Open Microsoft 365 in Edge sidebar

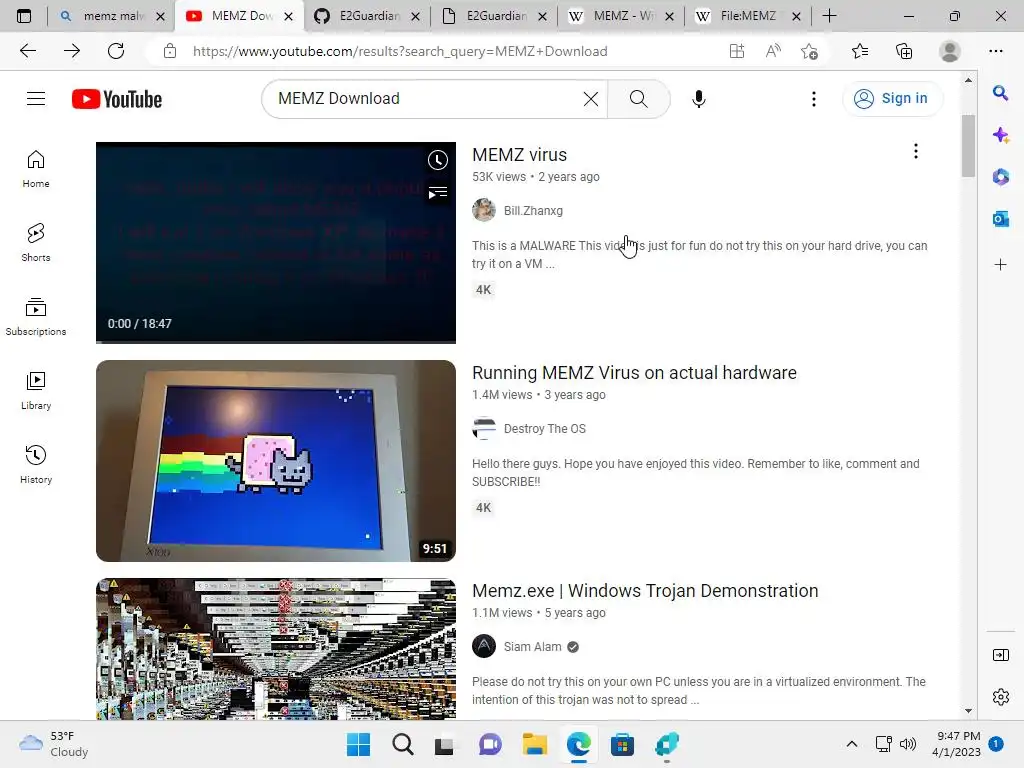[x=1000, y=177]
